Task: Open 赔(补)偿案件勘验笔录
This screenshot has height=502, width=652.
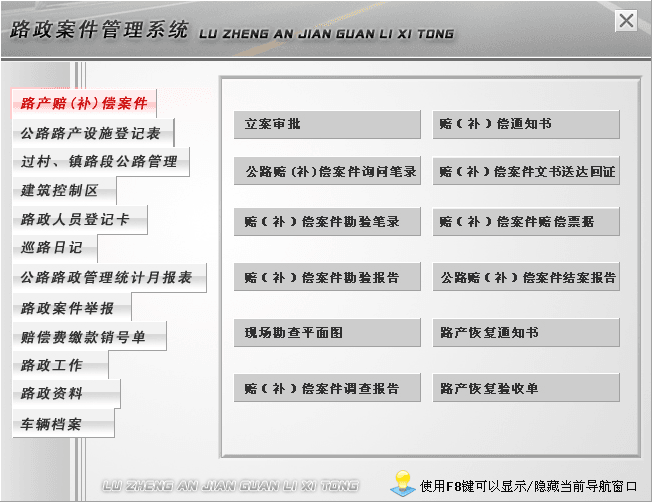Action: [x=327, y=222]
